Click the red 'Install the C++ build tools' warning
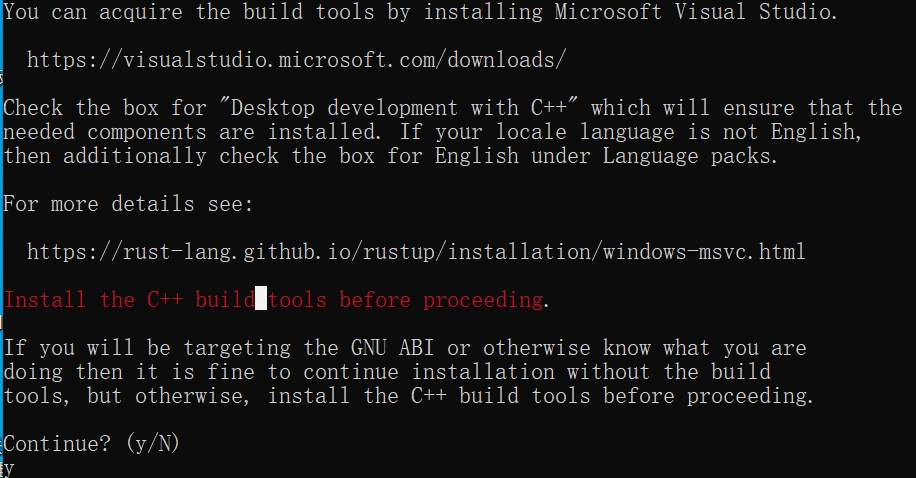Screen dimensions: 916x478 click(x=277, y=300)
